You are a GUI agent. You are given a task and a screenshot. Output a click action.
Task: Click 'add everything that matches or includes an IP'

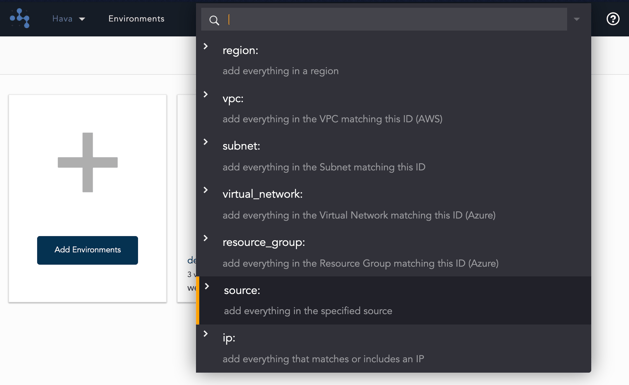coord(323,359)
